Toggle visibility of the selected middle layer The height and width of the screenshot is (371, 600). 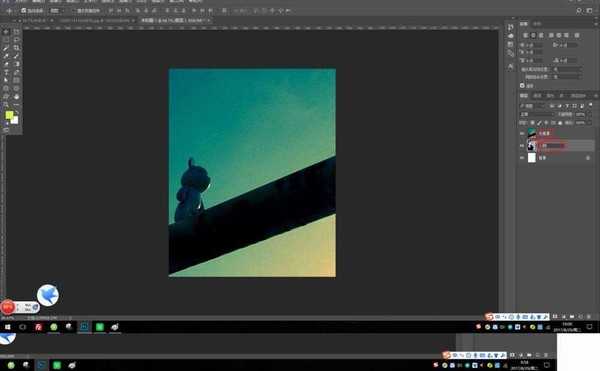point(522,145)
